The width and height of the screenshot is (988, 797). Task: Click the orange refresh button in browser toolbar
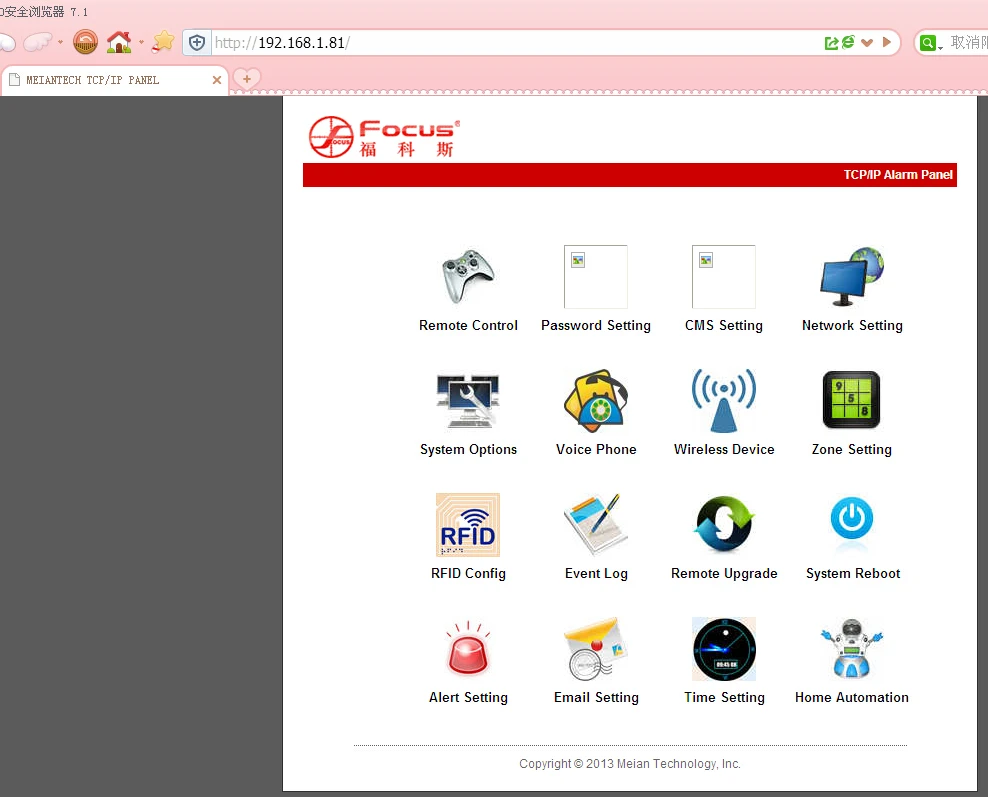click(85, 42)
